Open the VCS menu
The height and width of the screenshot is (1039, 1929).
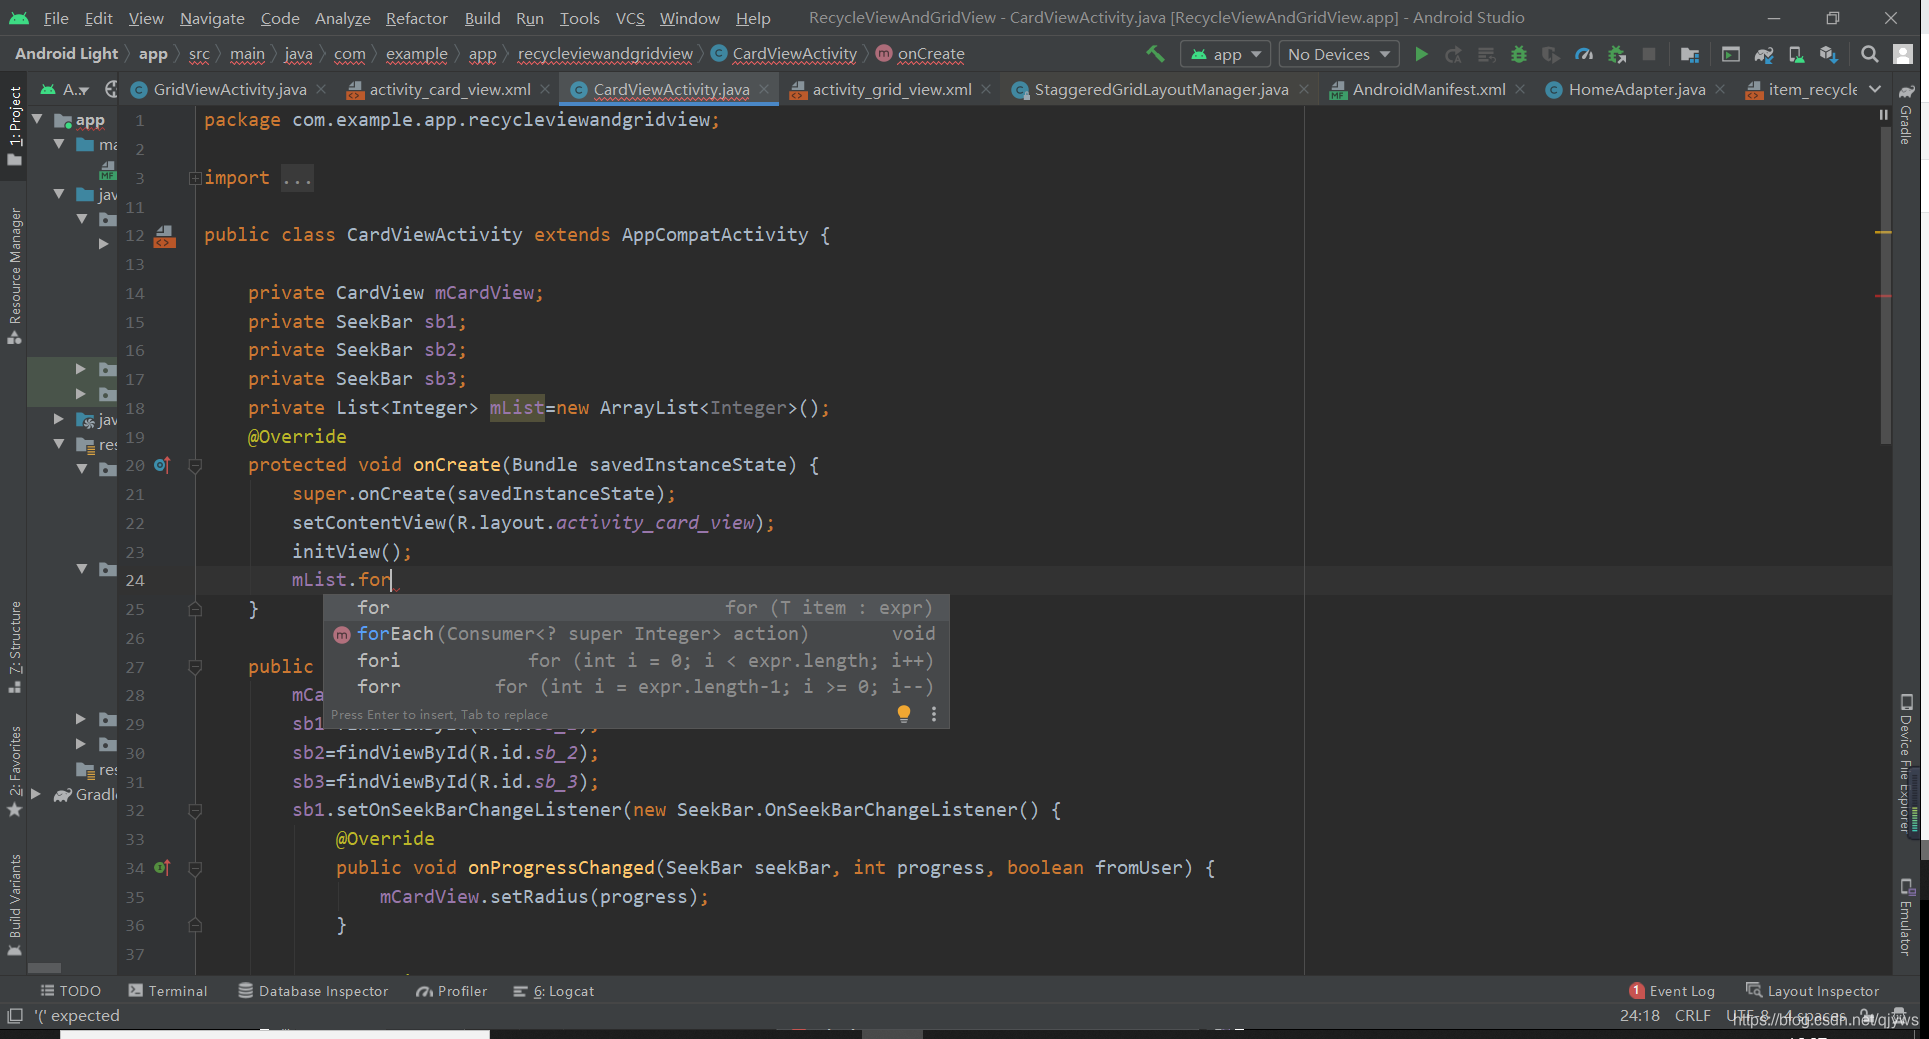coord(629,18)
